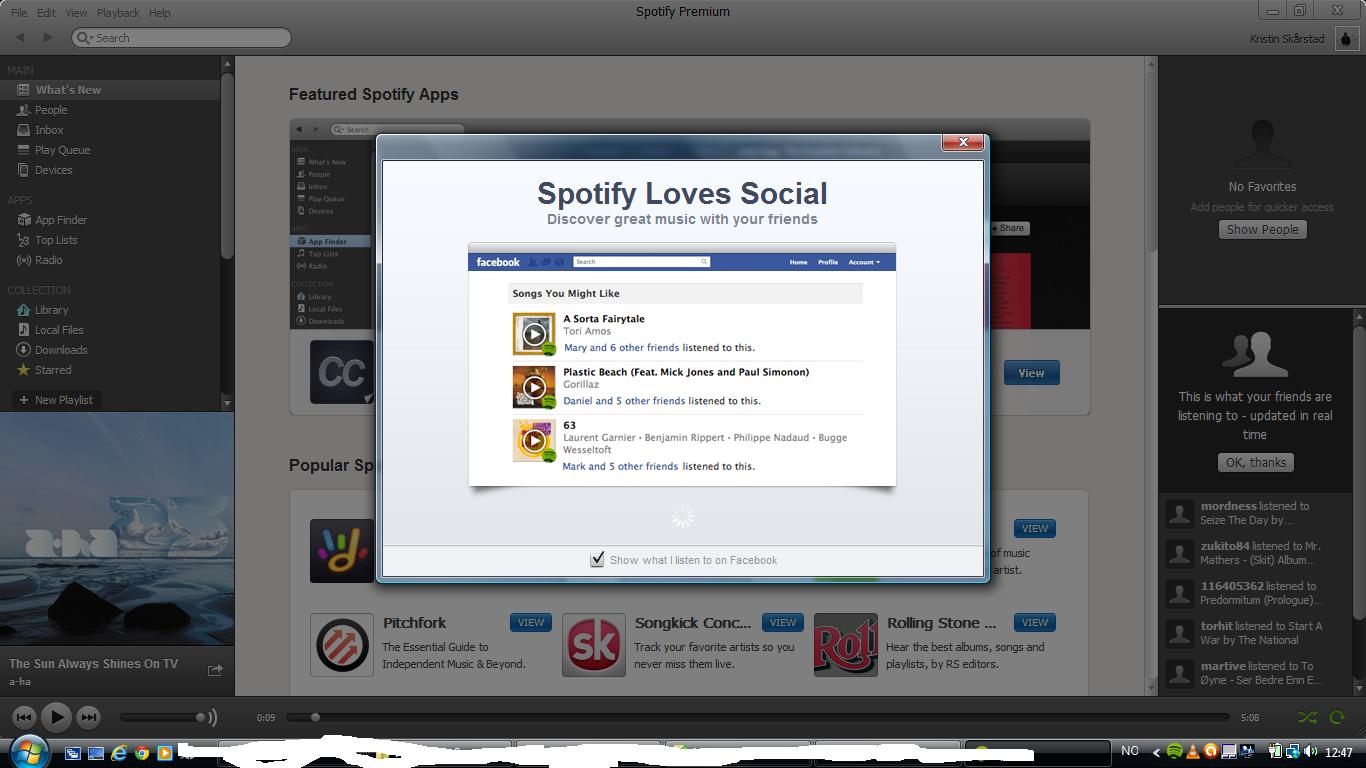
Task: Click Mark and 5 other friends link
Action: click(620, 466)
